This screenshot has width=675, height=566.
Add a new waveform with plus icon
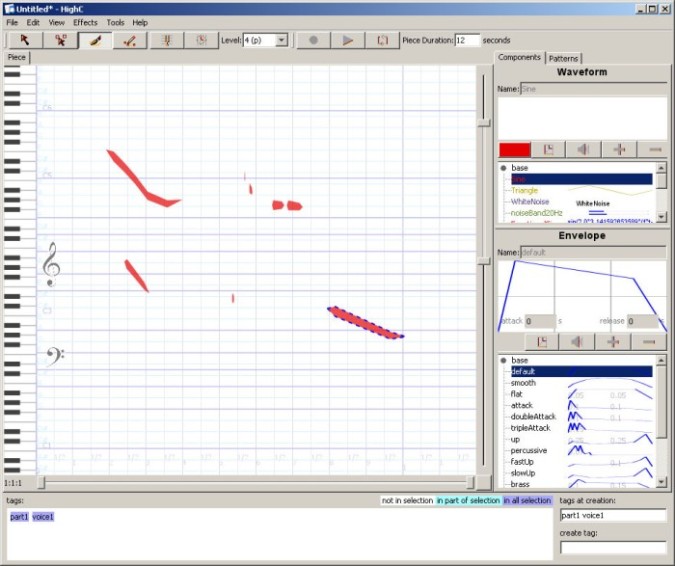619,149
